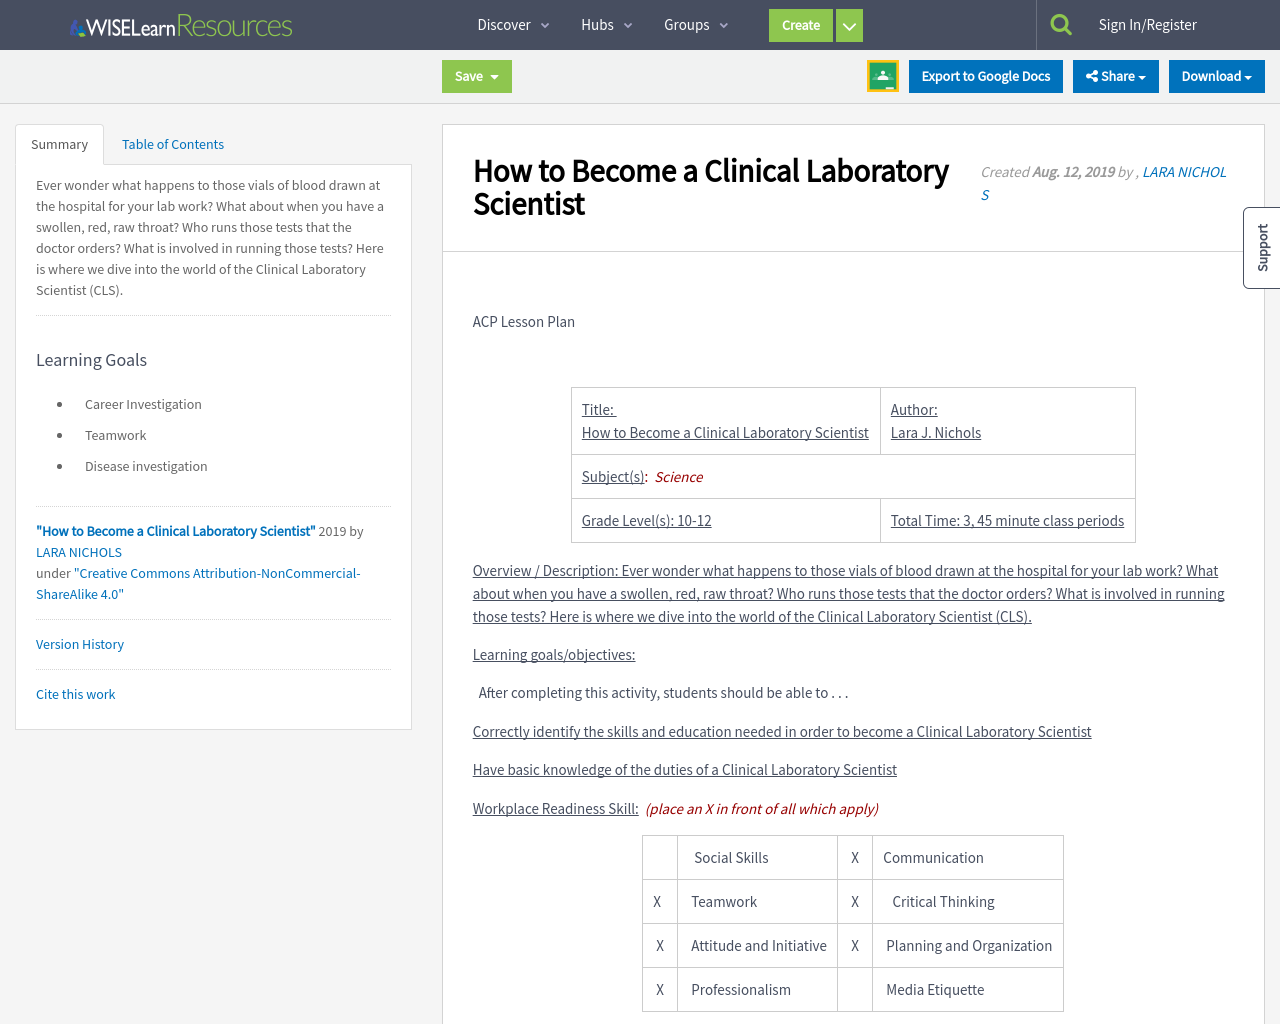
Task: Open the Hubs dropdown
Action: pyautogui.click(x=606, y=24)
